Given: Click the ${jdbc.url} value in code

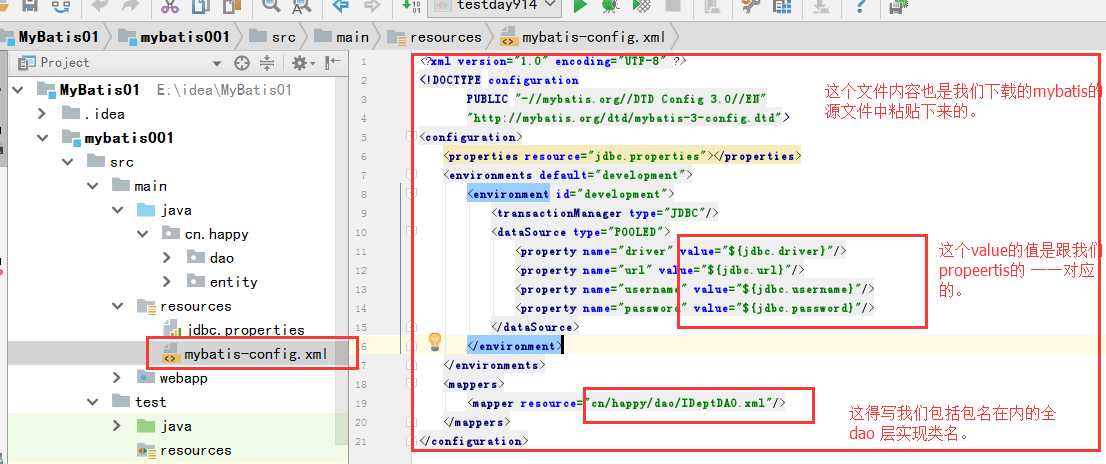Looking at the screenshot, I should coord(746,270).
